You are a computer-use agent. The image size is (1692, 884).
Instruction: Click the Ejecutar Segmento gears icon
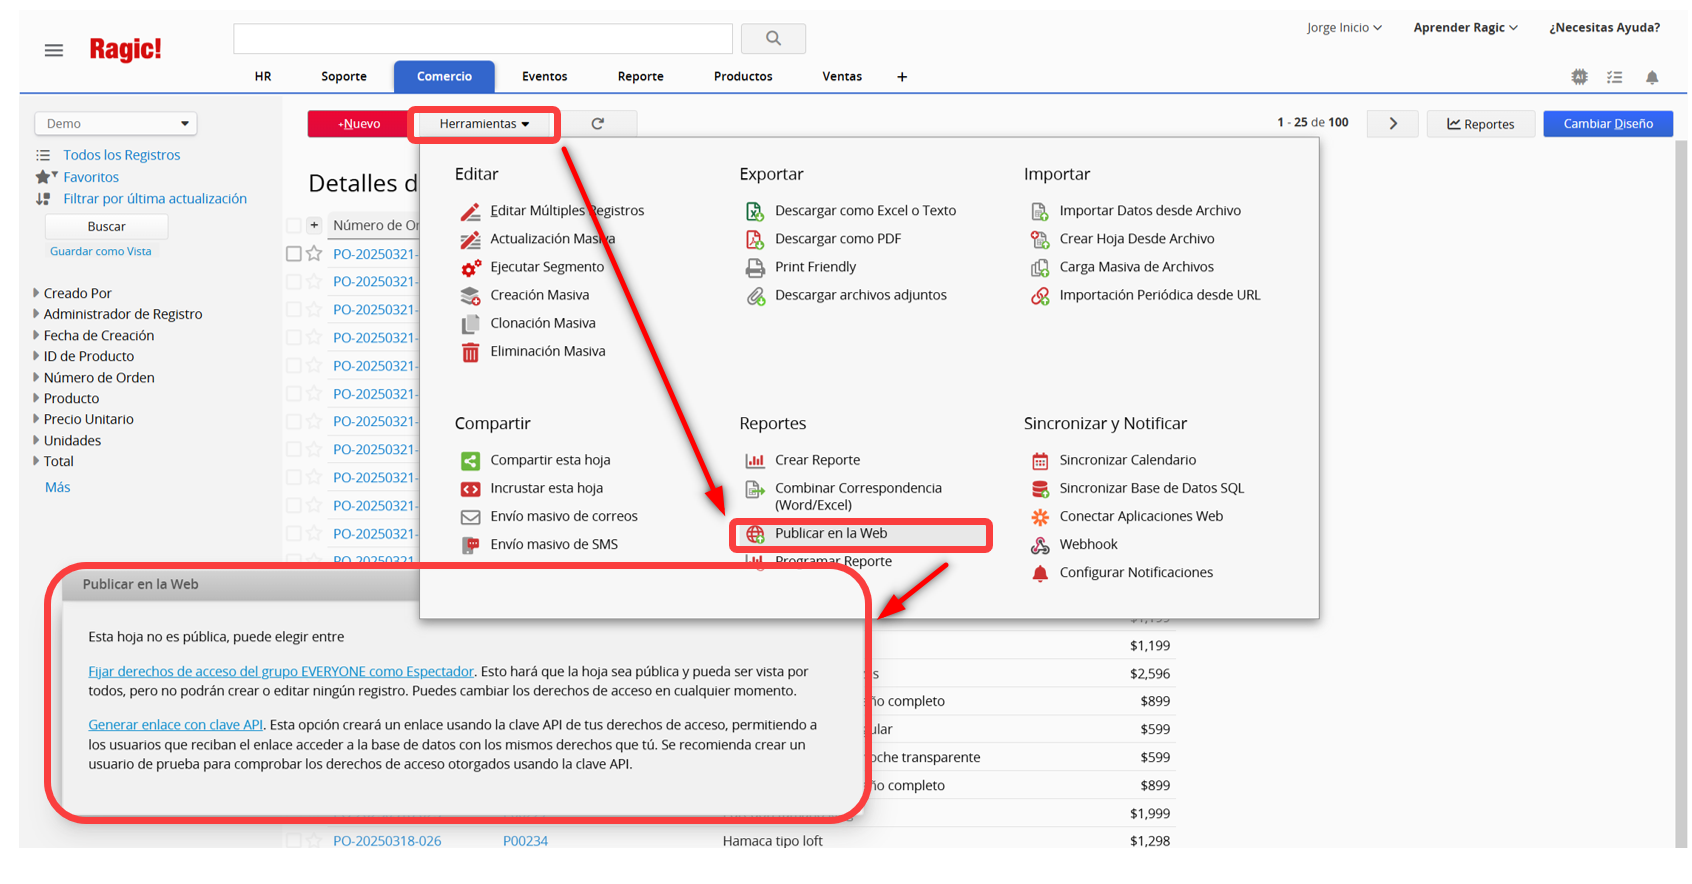coord(470,267)
